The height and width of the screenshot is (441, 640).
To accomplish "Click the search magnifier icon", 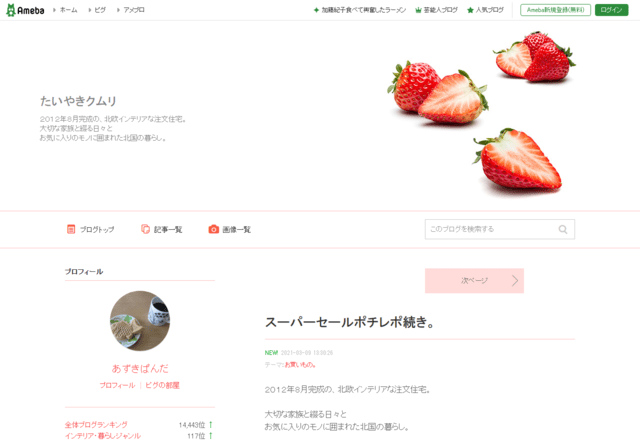I will click(563, 229).
